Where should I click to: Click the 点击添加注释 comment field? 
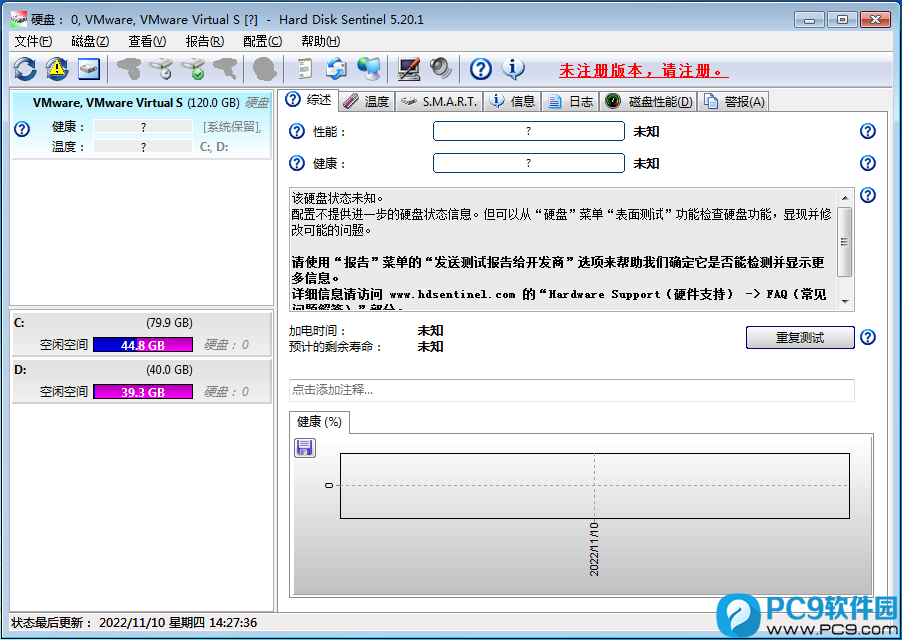(571, 390)
